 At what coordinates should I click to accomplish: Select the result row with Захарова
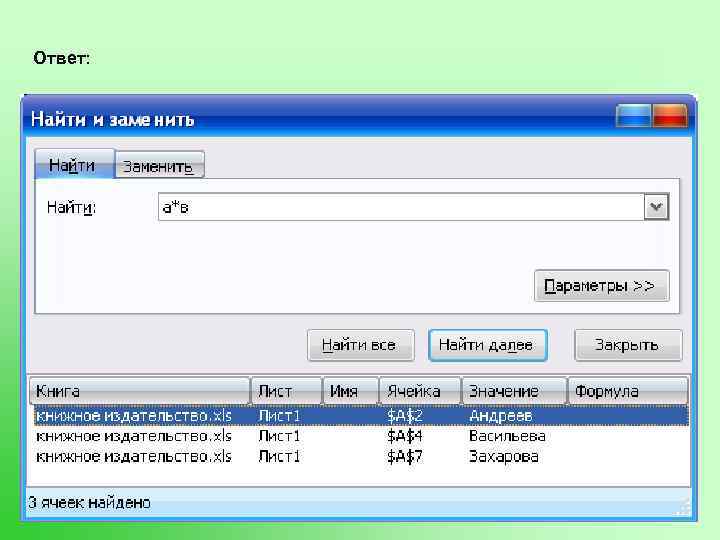(361, 456)
